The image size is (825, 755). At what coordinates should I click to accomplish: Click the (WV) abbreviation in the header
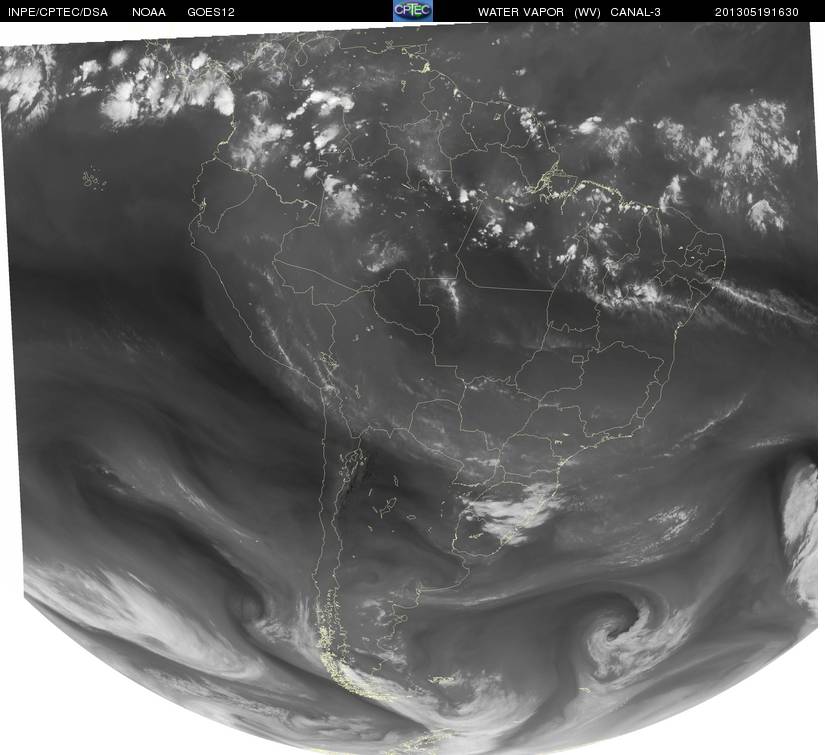587,12
